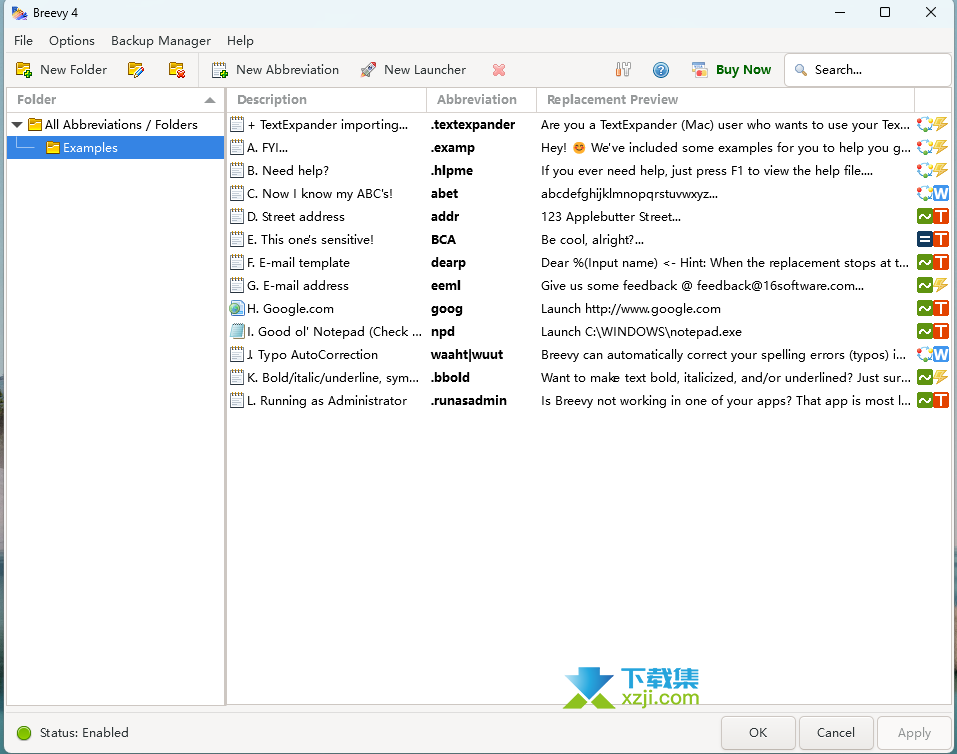Sort by the Abbreviation column header
957x754 pixels.
tap(482, 100)
